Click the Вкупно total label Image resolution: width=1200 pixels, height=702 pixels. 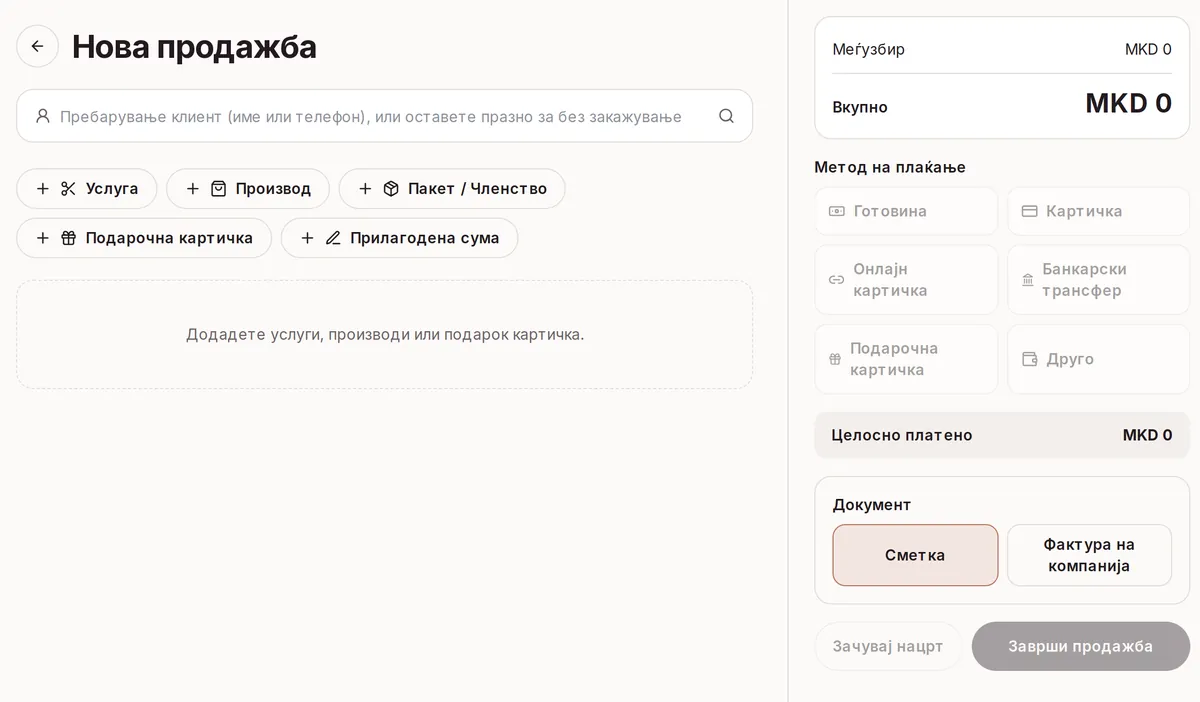pos(860,107)
